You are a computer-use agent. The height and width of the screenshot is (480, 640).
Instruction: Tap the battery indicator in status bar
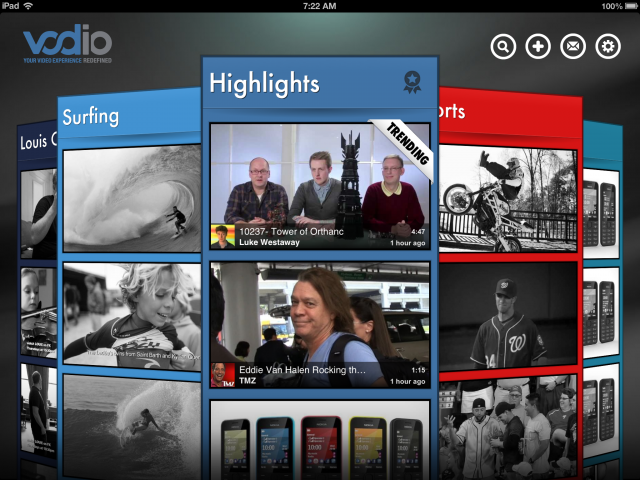[x=631, y=6]
